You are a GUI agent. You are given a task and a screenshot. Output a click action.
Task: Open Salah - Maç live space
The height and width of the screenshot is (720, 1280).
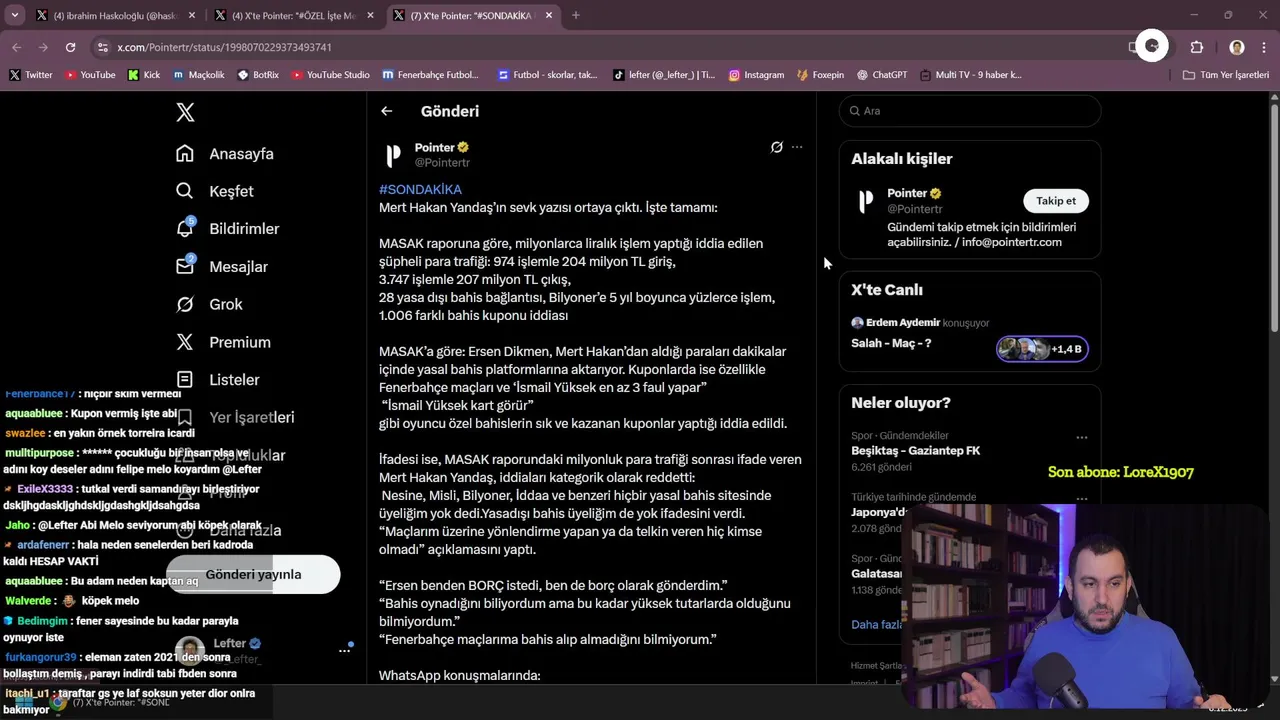coord(891,343)
